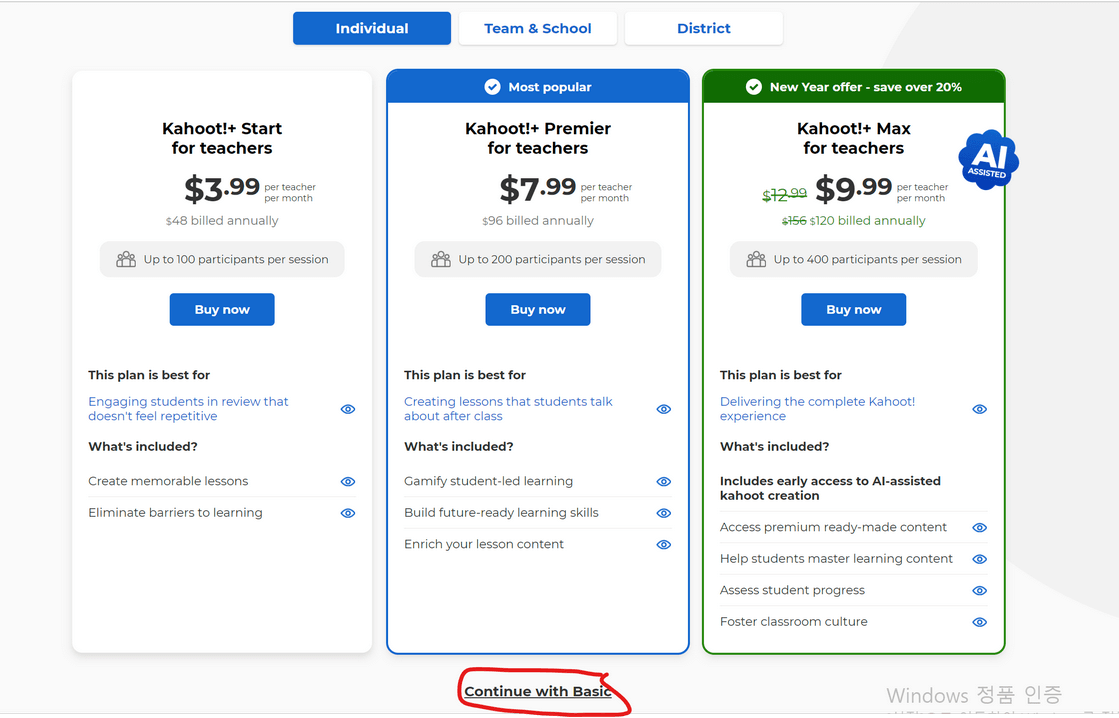Toggle eye icon for Help students master learning content
This screenshot has height=718, width=1119.
[x=980, y=559]
